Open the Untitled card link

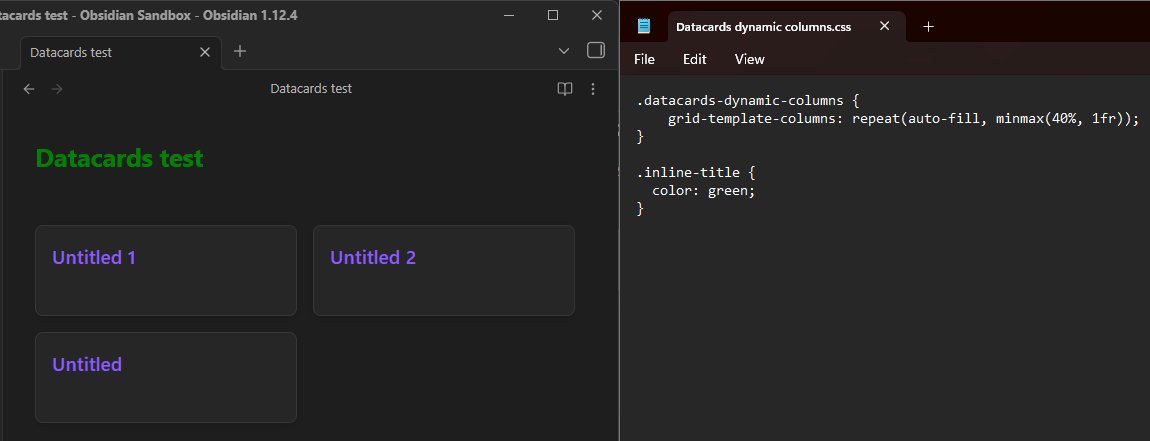point(87,365)
